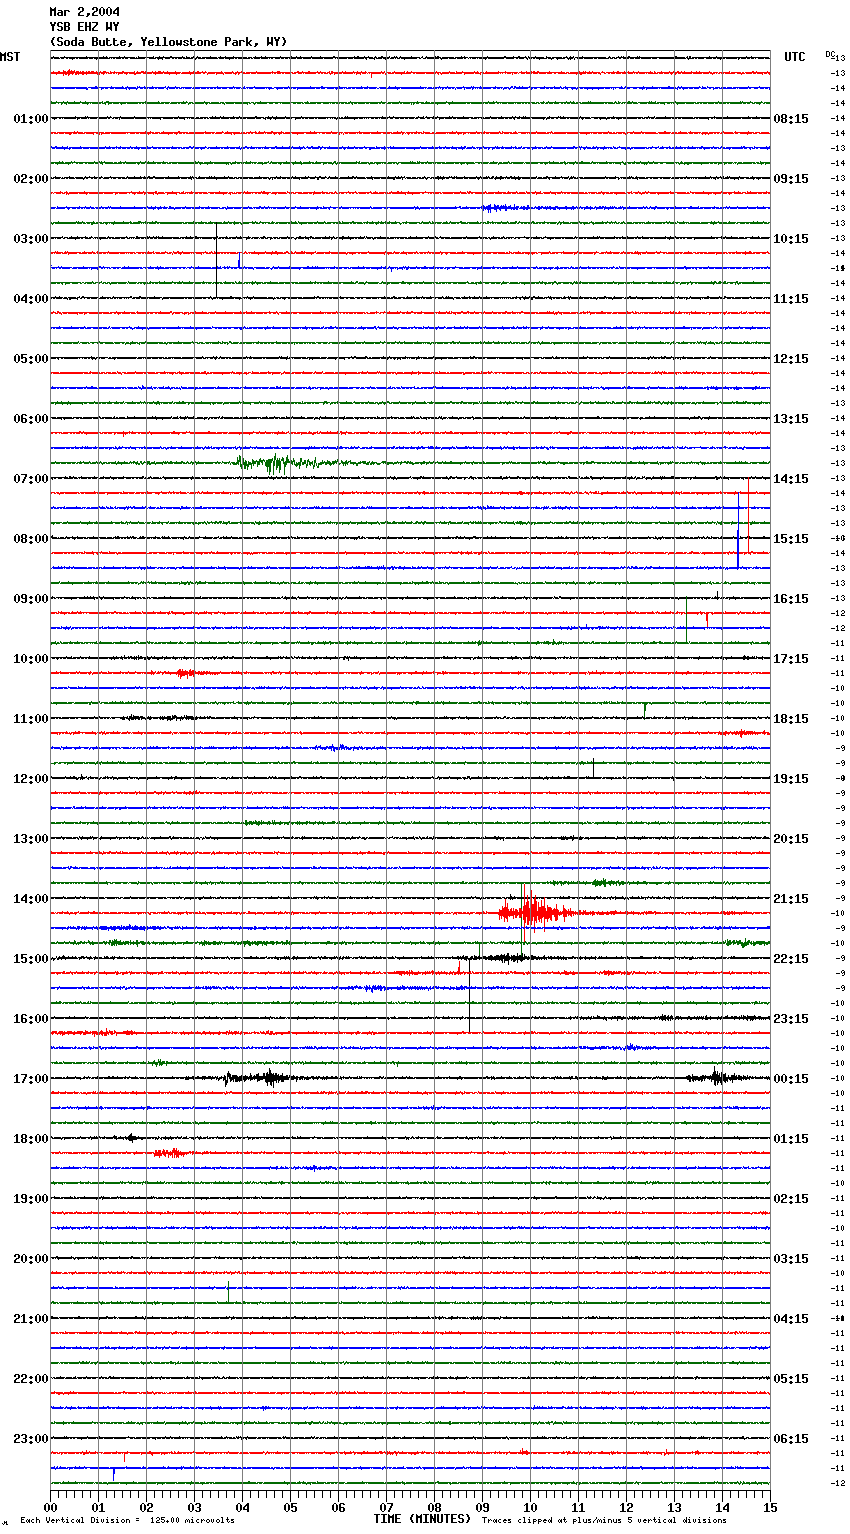Viewport: 850px width, 1534px height.
Task: Click the 23:00 MST time label
Action: 30,1439
